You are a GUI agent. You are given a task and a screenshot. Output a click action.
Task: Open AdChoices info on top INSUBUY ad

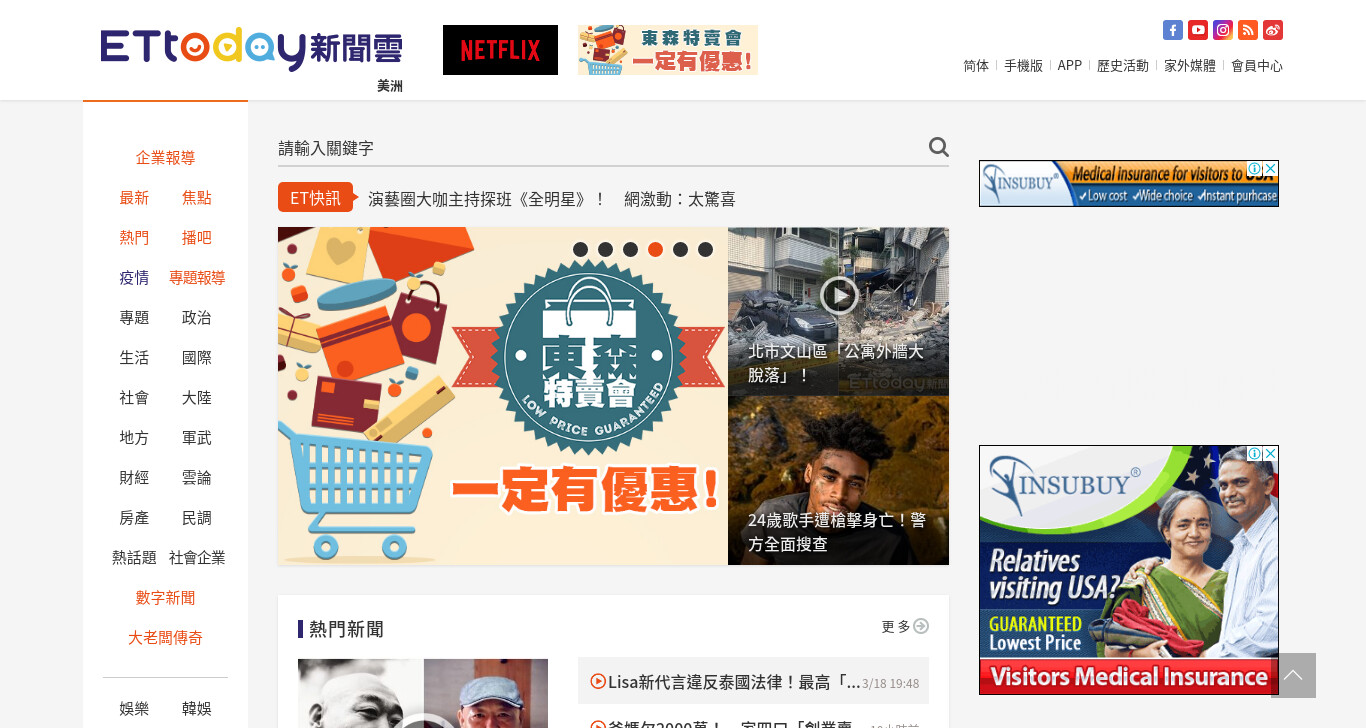pyautogui.click(x=1255, y=169)
